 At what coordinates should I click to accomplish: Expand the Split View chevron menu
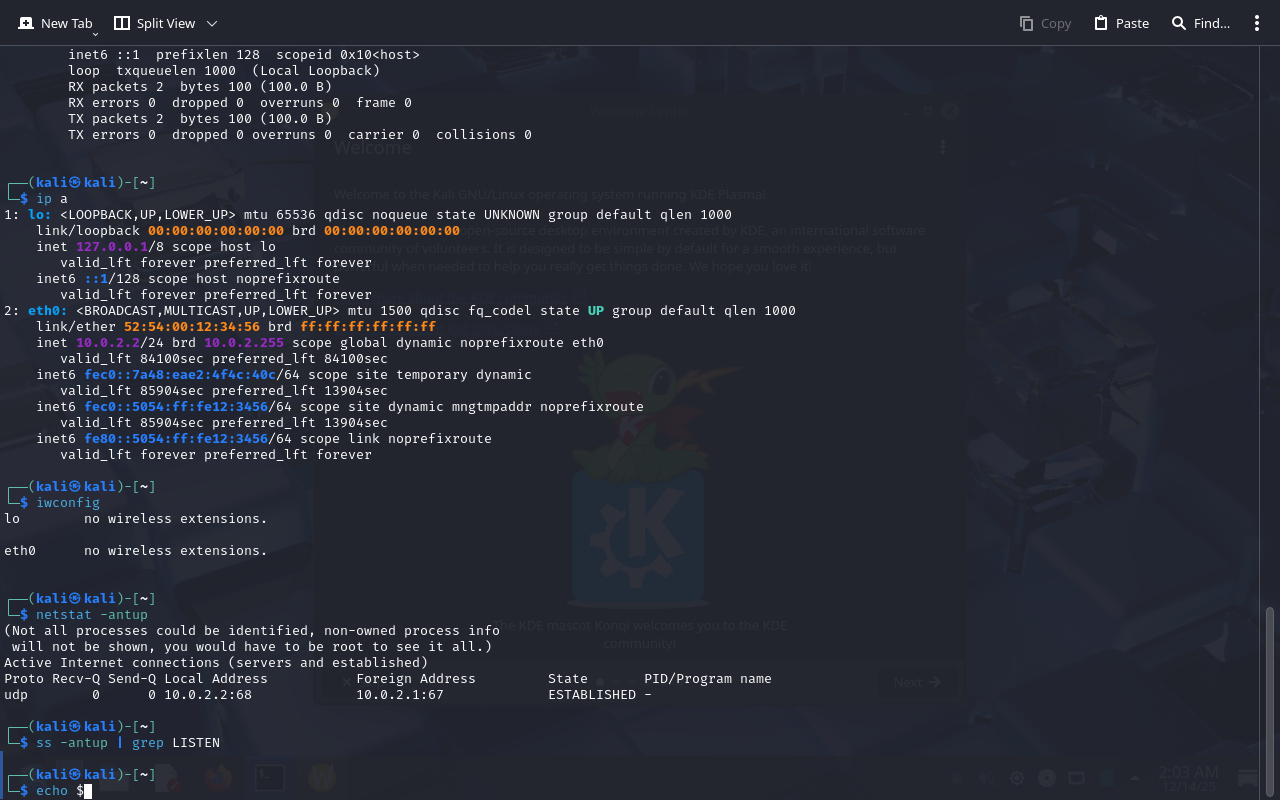[x=211, y=23]
